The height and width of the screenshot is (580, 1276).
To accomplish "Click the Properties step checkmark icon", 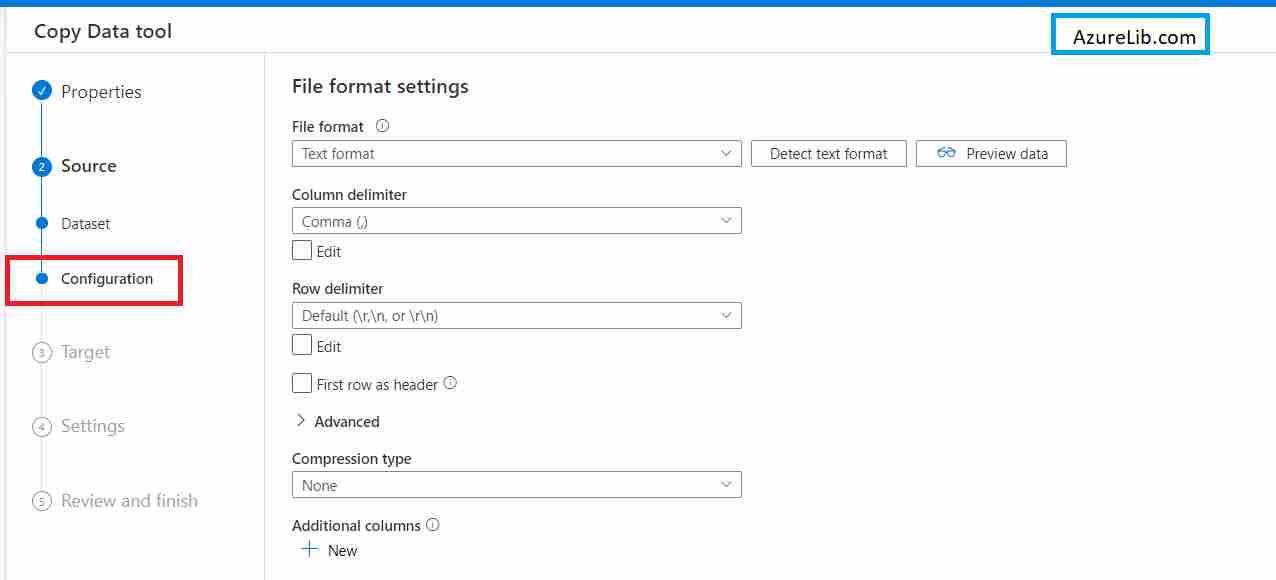I will [x=41, y=91].
